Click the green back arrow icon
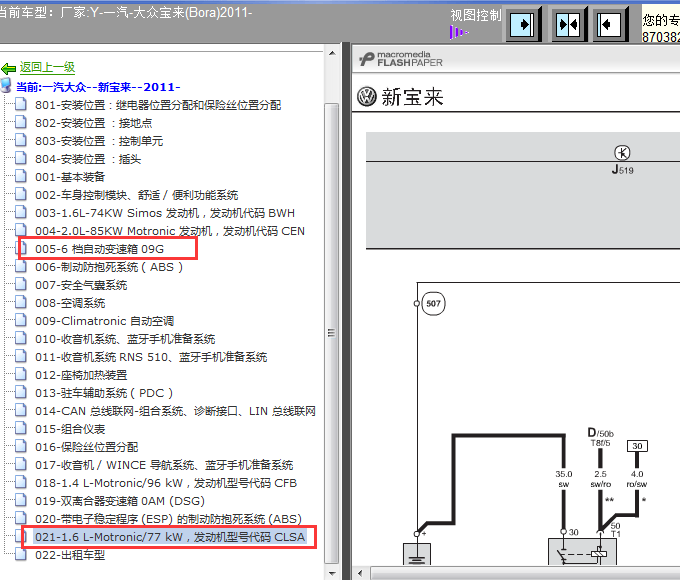Viewport: 680px width, 580px height. (8, 68)
